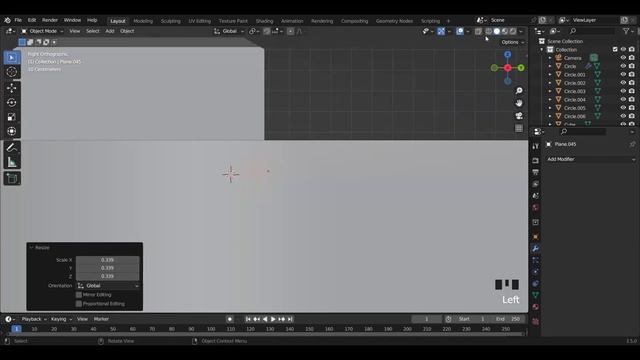Select the Move tool
The image size is (640, 360).
[12, 88]
